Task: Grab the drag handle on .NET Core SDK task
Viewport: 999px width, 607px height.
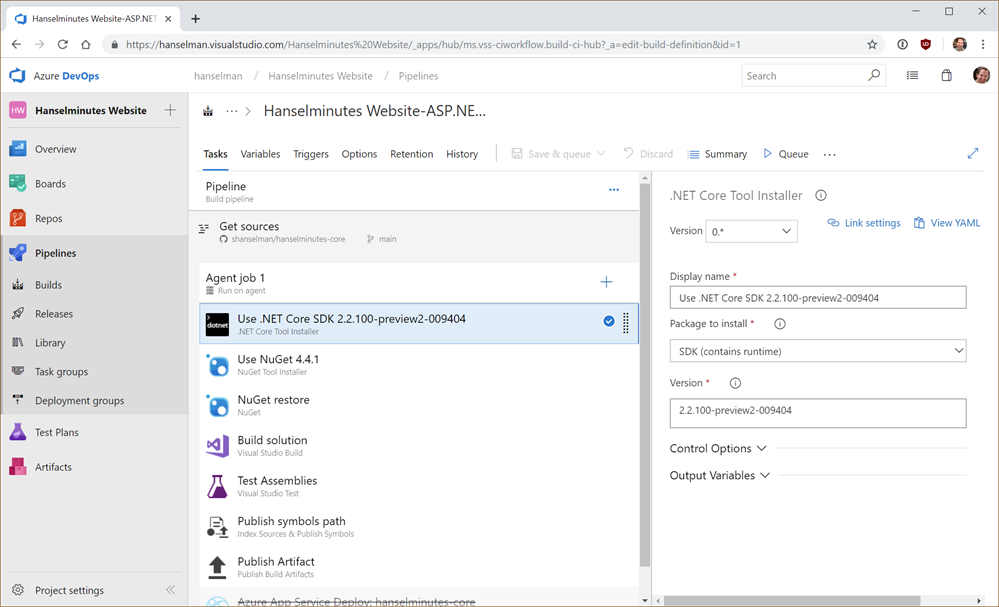Action: 626,323
